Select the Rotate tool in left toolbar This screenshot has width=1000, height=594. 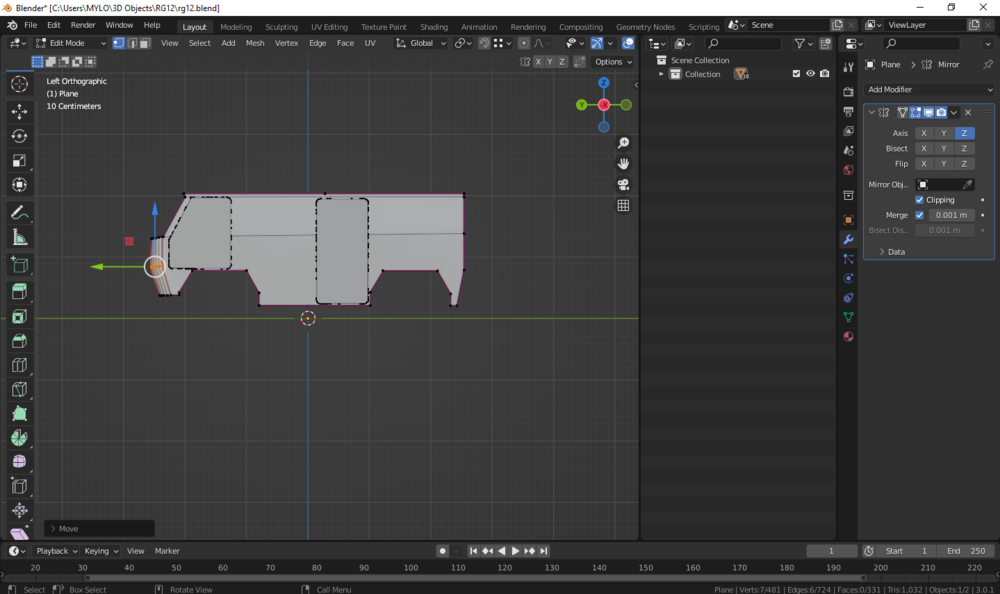point(19,136)
